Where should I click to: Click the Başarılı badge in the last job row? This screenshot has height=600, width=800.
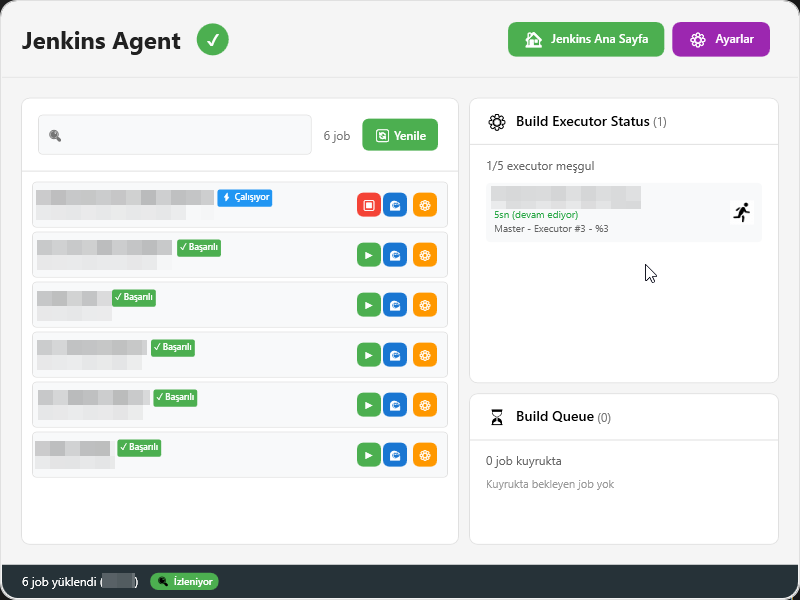click(x=139, y=447)
